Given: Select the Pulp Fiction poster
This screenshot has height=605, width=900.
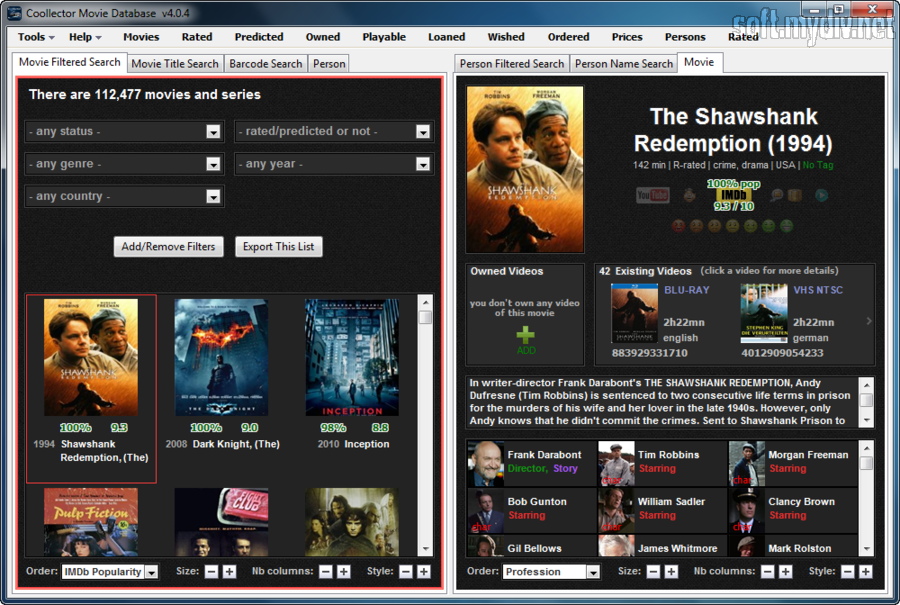Looking at the screenshot, I should pyautogui.click(x=91, y=522).
